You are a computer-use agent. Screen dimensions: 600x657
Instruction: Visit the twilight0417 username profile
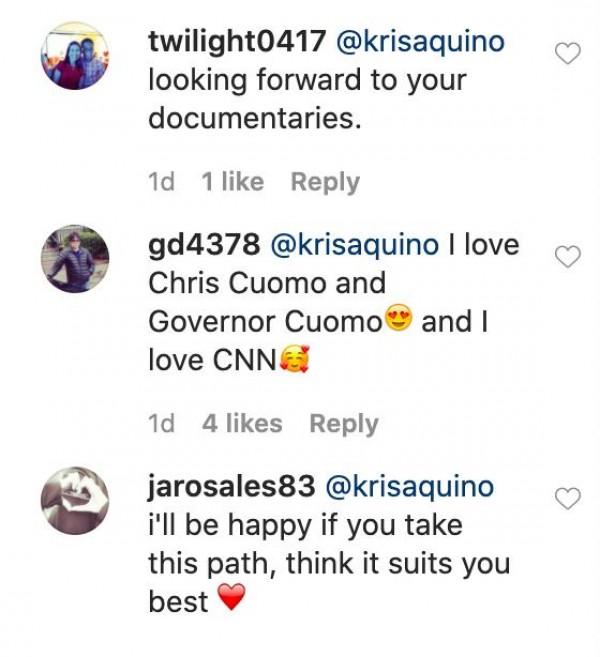237,41
